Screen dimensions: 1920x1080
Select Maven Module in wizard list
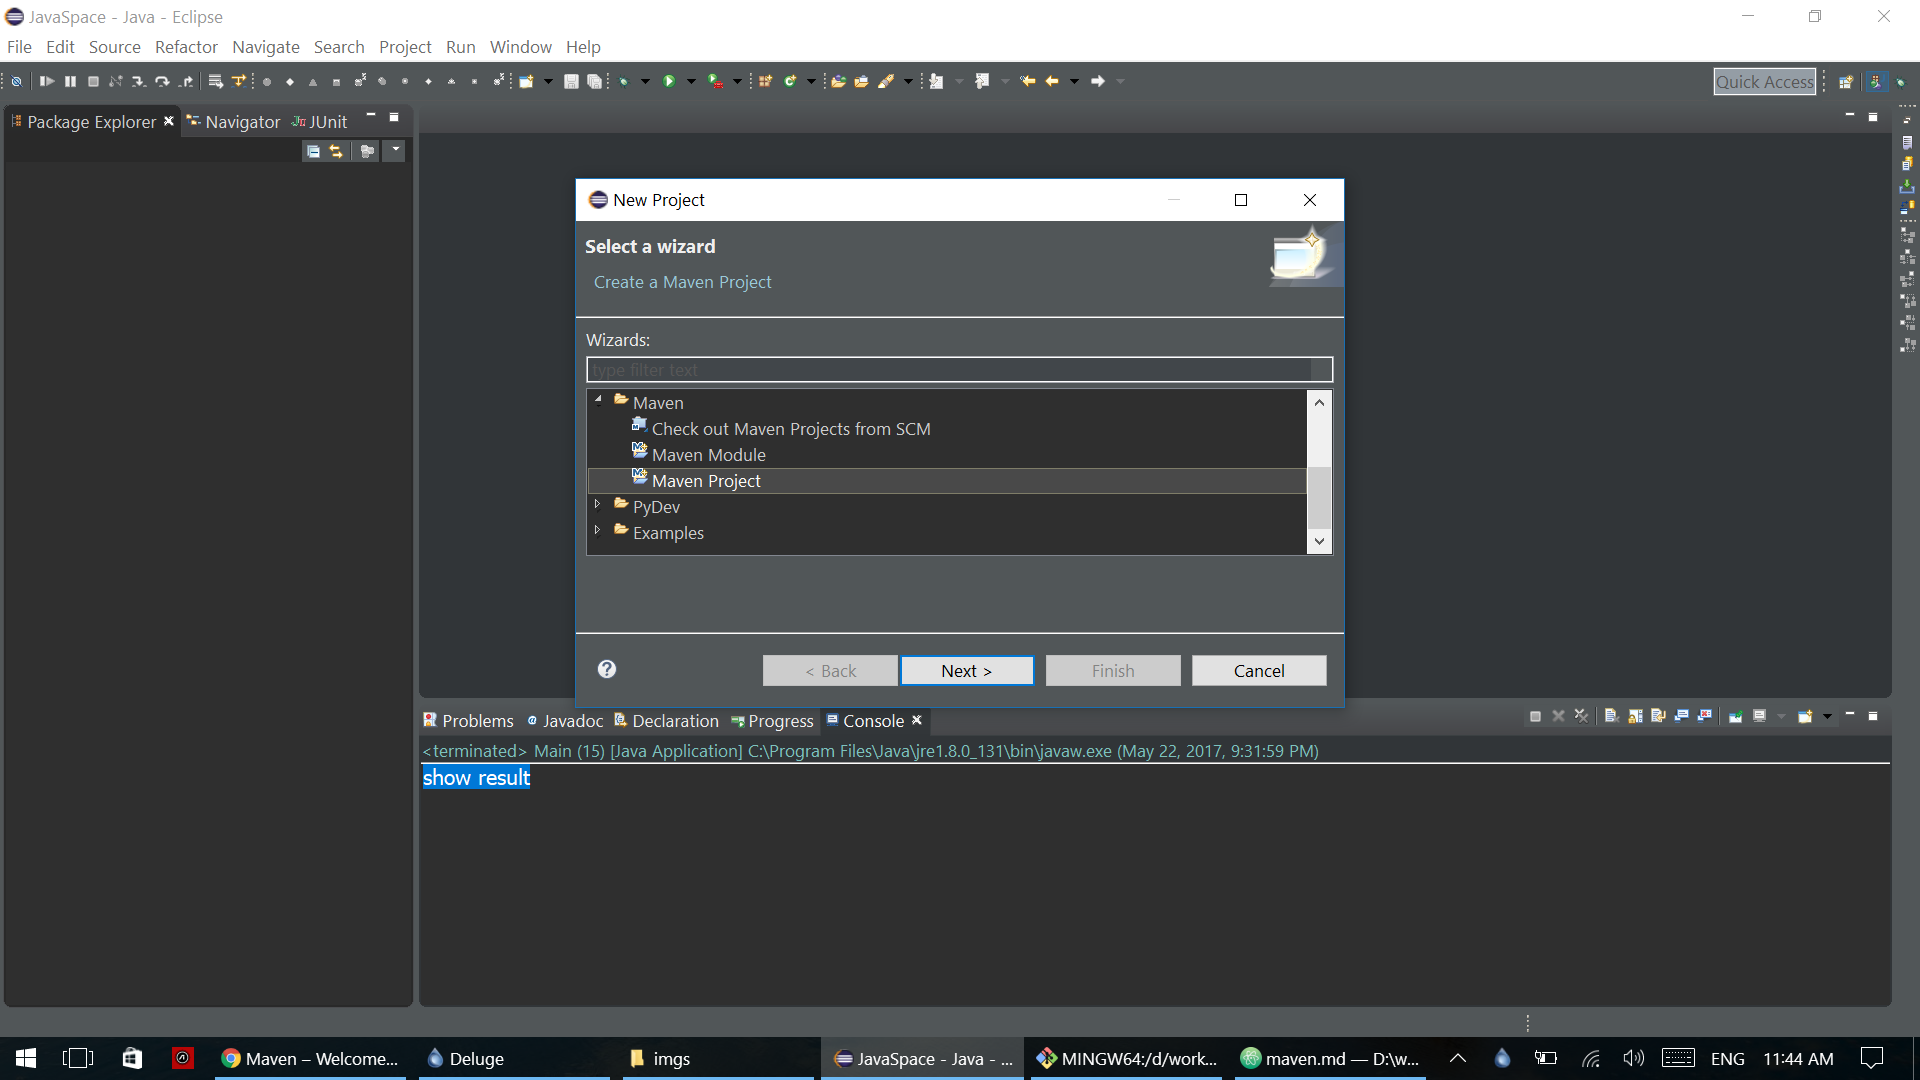[708, 455]
